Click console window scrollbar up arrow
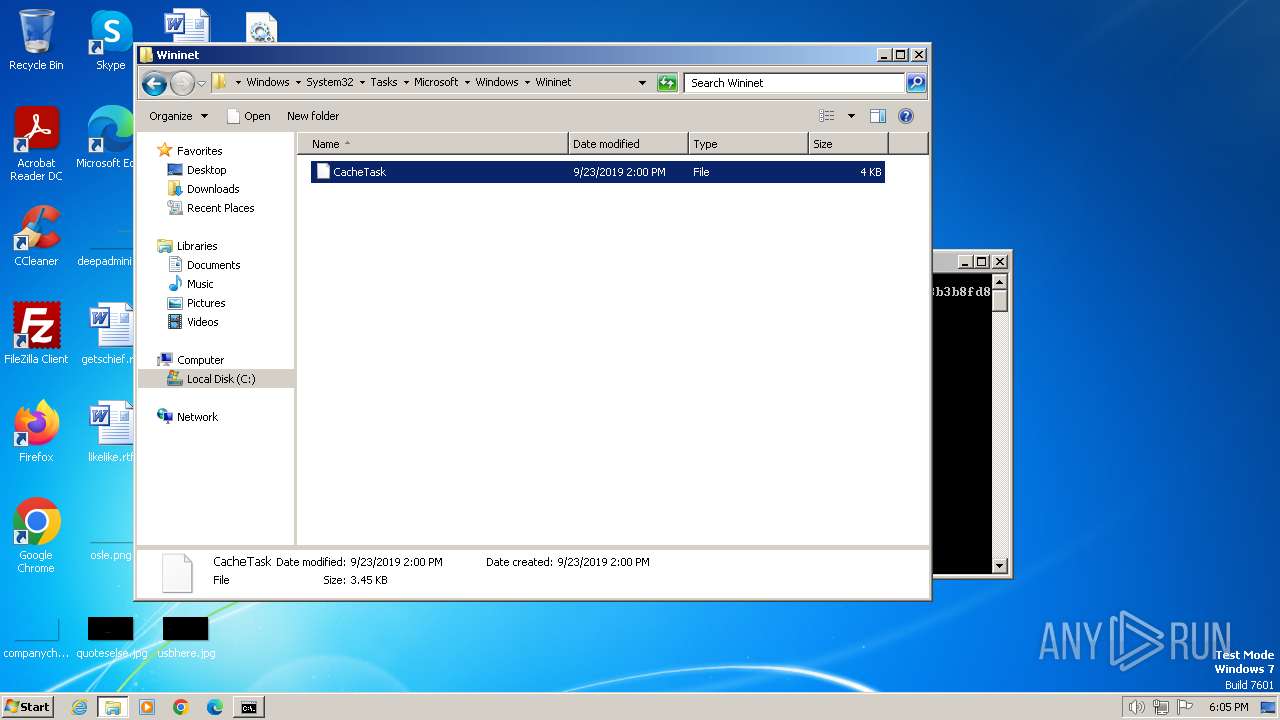1280x720 pixels. tap(999, 282)
